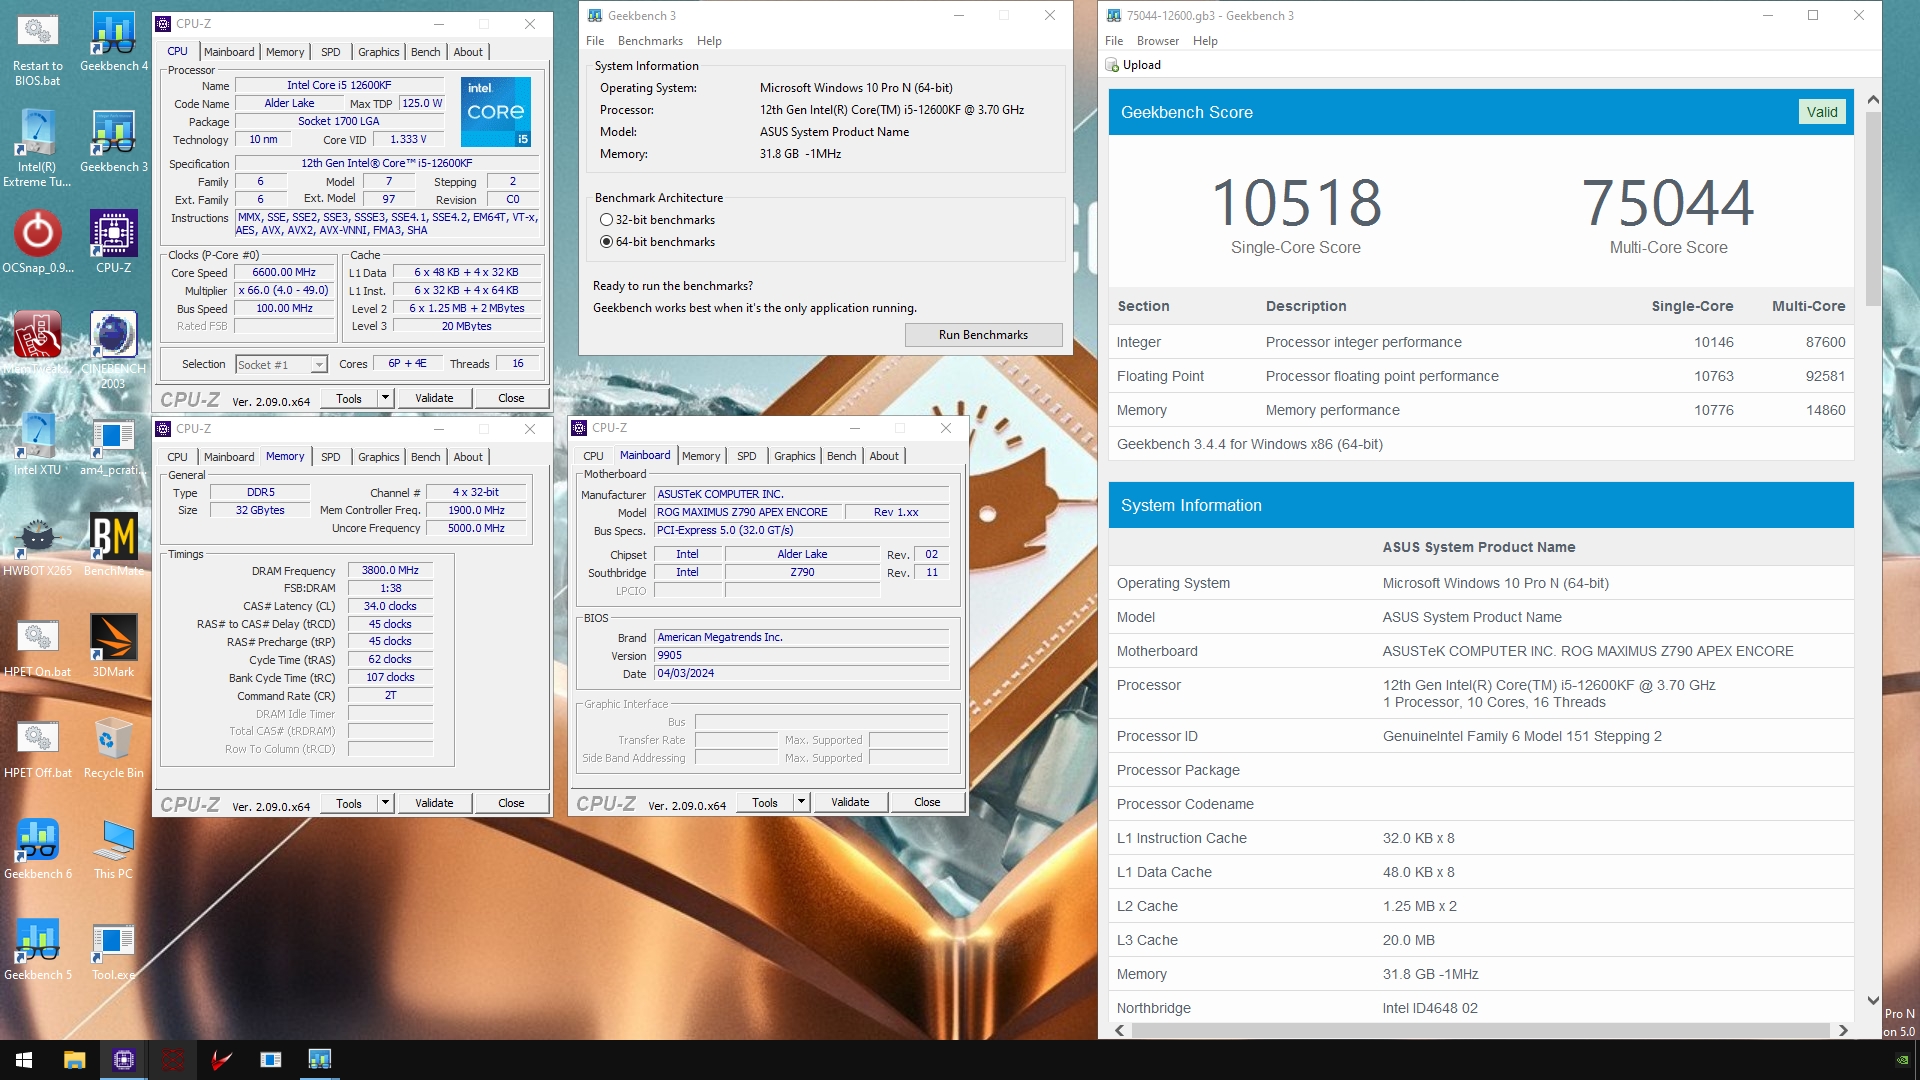Click single-core score 10518

click(1296, 203)
